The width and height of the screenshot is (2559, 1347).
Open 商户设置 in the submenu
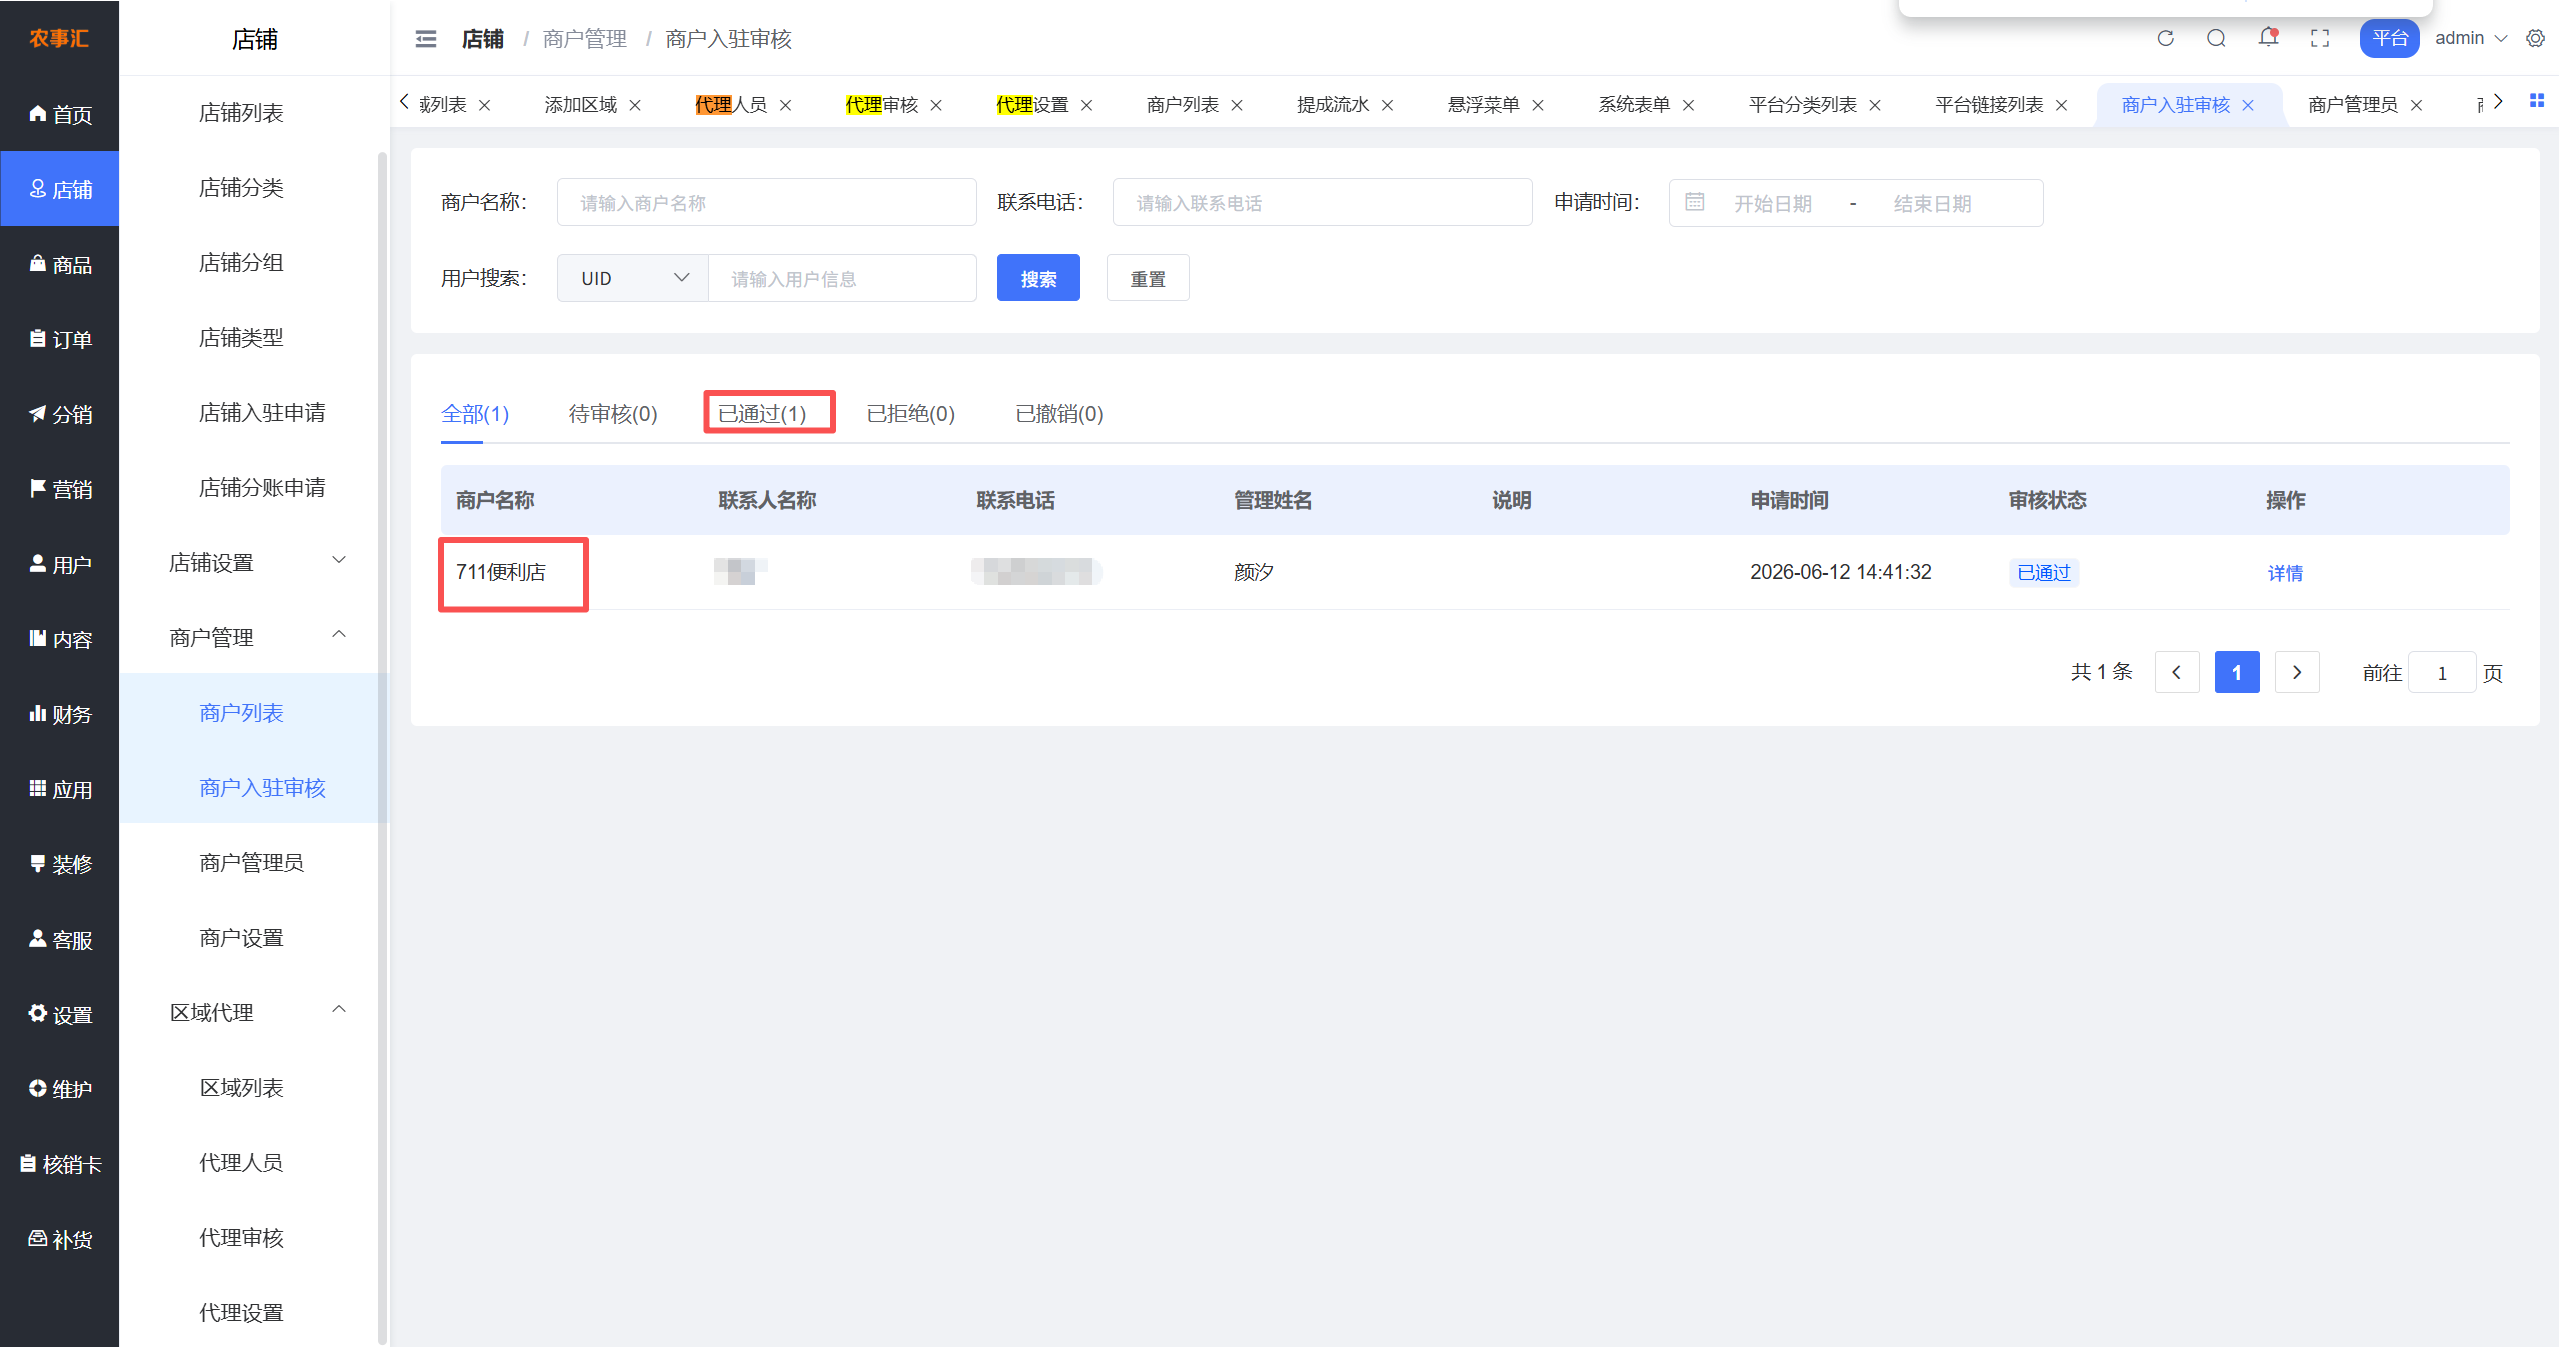[241, 937]
